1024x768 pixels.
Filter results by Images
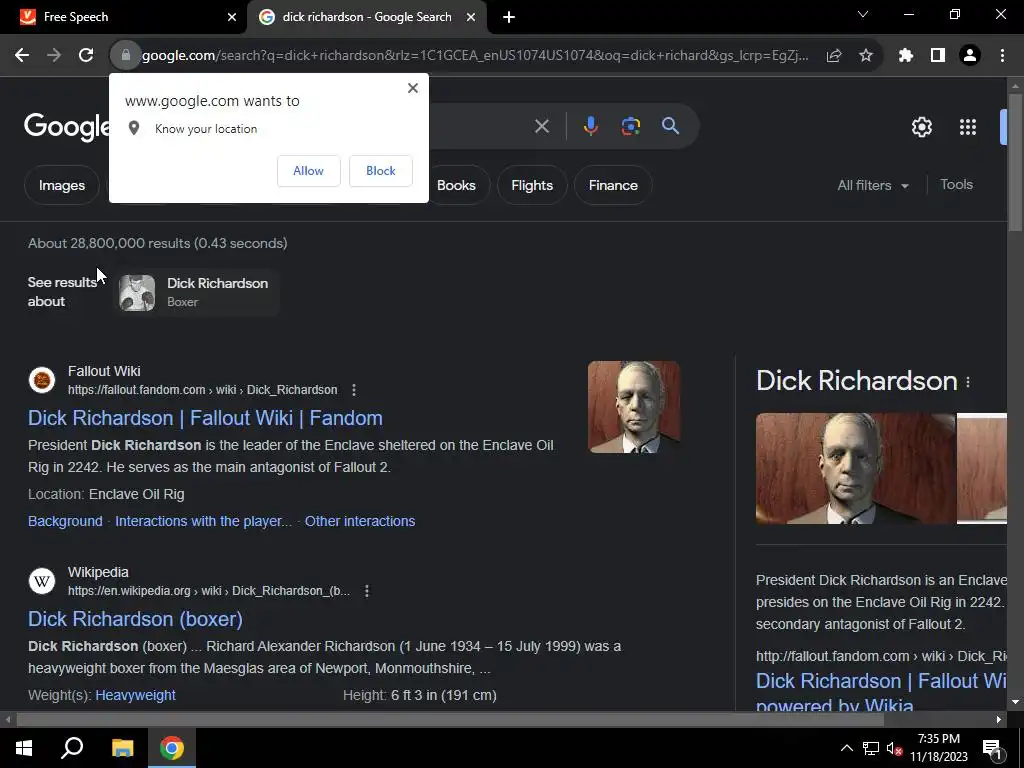coord(61,185)
